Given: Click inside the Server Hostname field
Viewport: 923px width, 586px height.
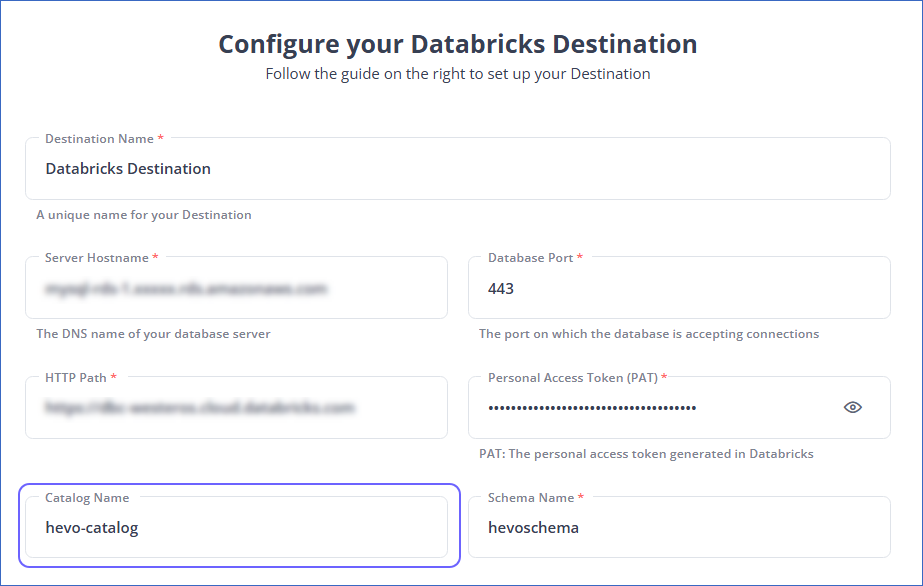Looking at the screenshot, I should [235, 287].
